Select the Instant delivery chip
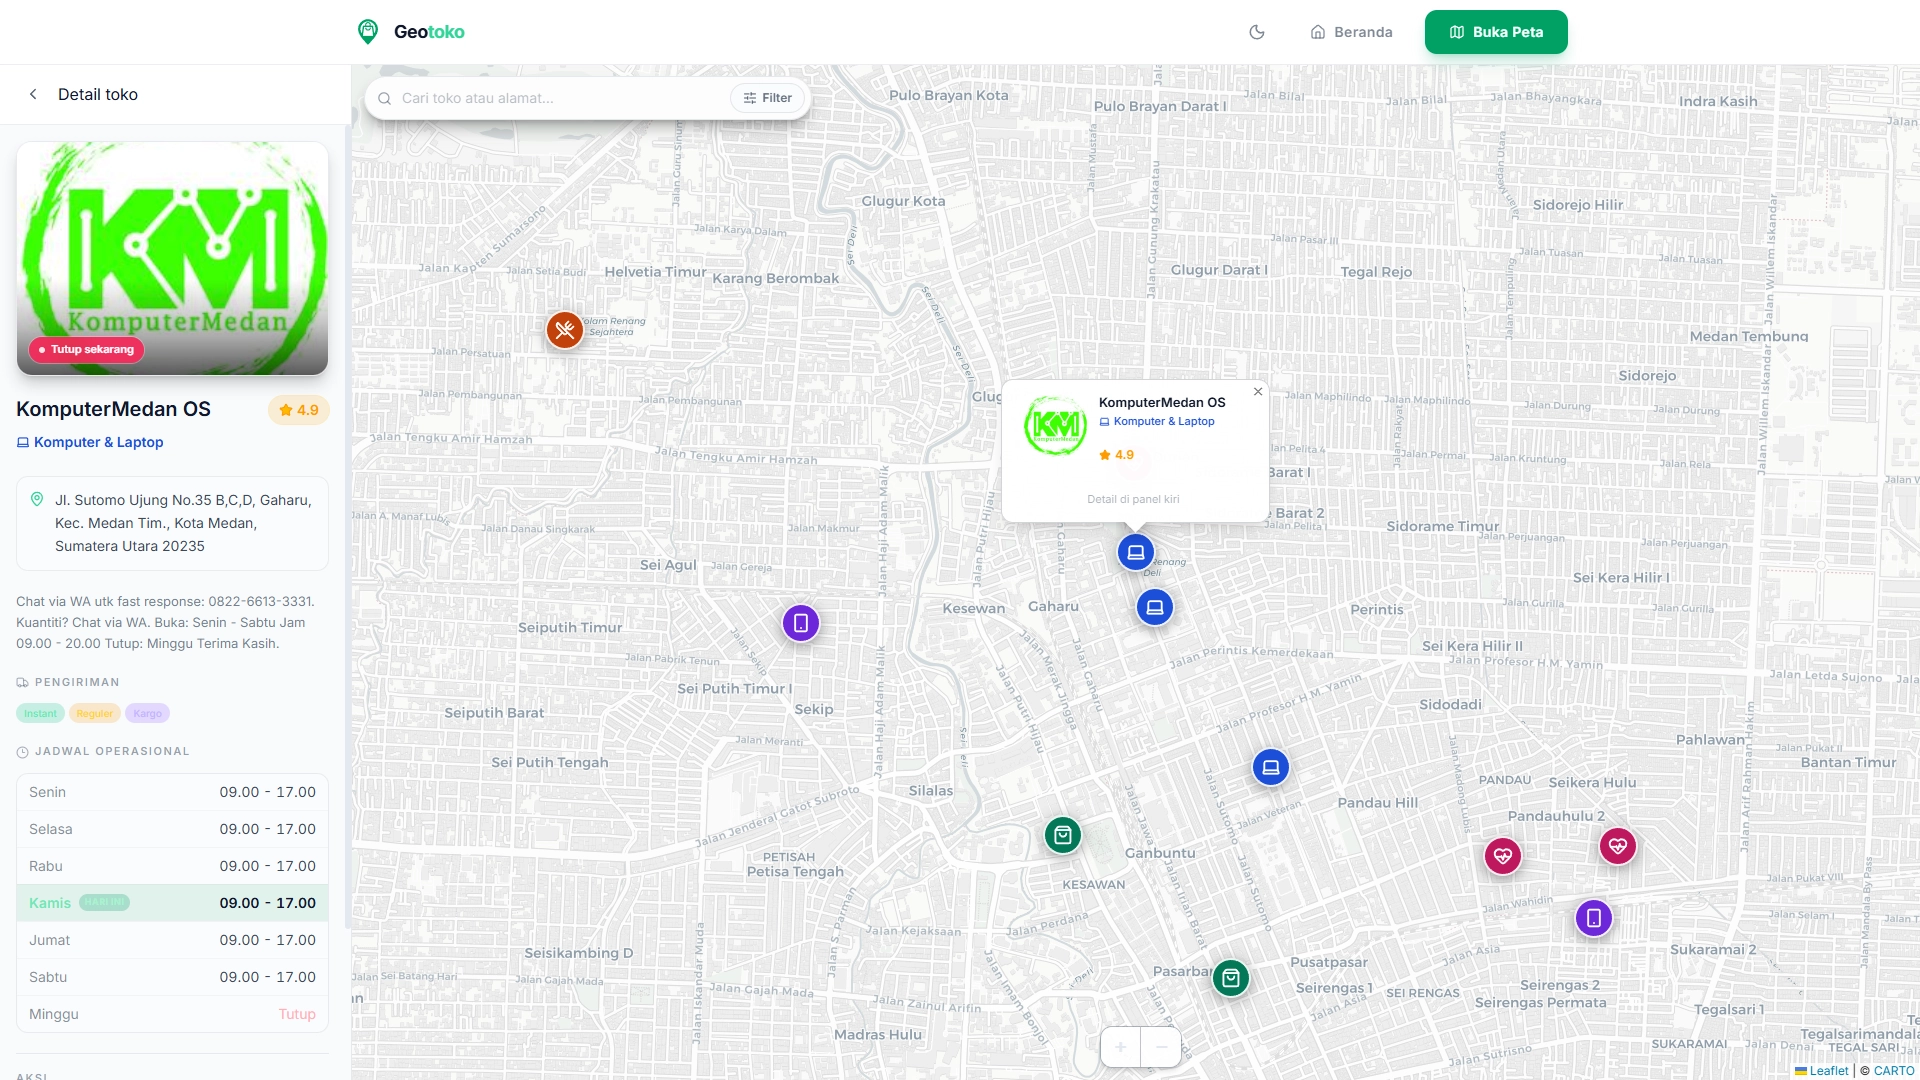1920x1080 pixels. pyautogui.click(x=40, y=713)
